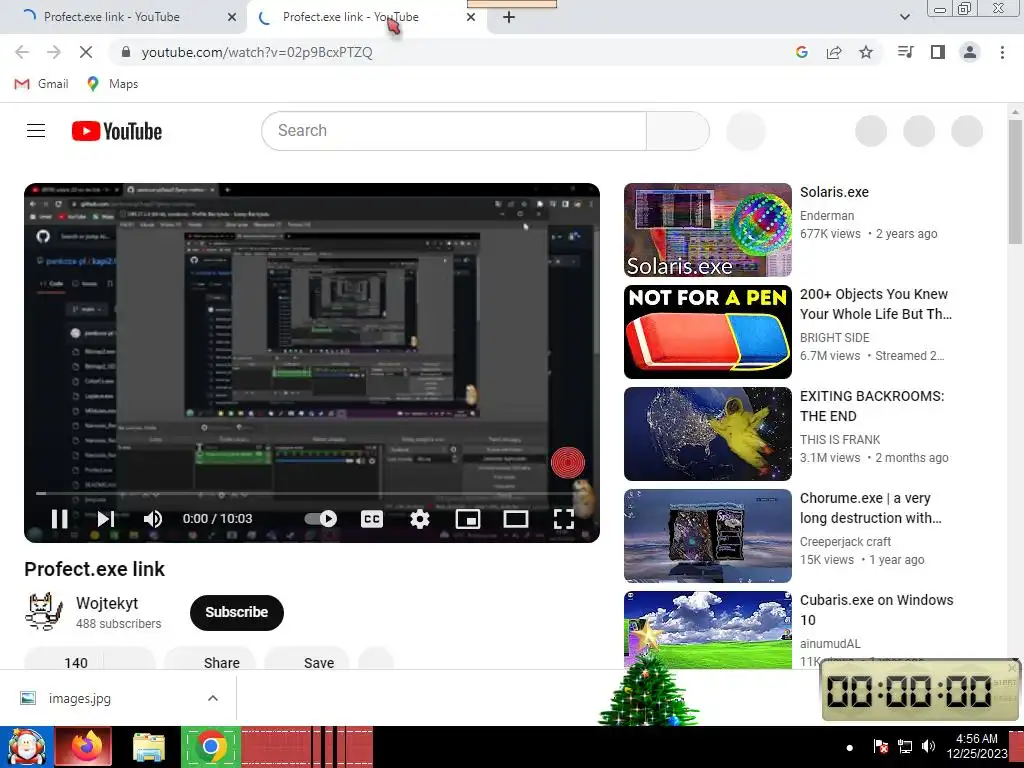Open the Wojtekyt channel avatar

[x=44, y=611]
